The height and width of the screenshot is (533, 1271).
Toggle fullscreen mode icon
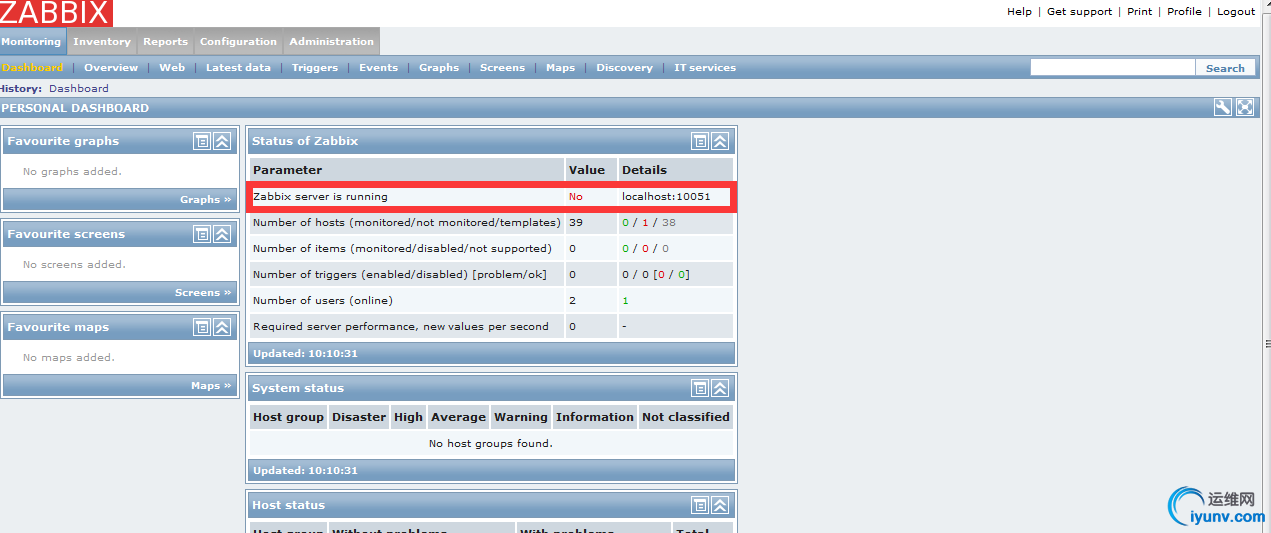[1245, 108]
